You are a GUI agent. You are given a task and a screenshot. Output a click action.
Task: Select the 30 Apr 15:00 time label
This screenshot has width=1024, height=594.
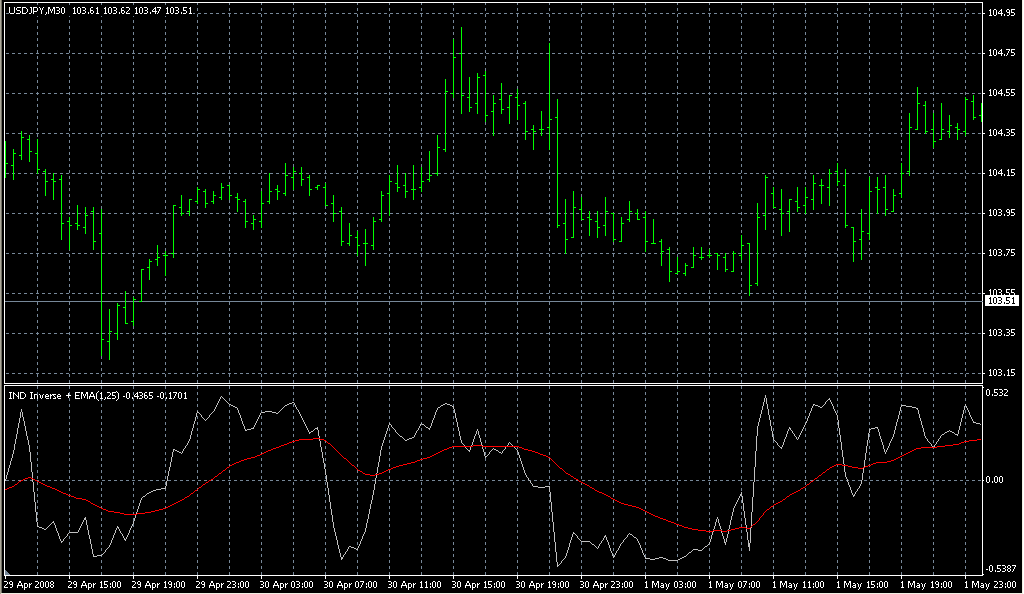click(479, 584)
